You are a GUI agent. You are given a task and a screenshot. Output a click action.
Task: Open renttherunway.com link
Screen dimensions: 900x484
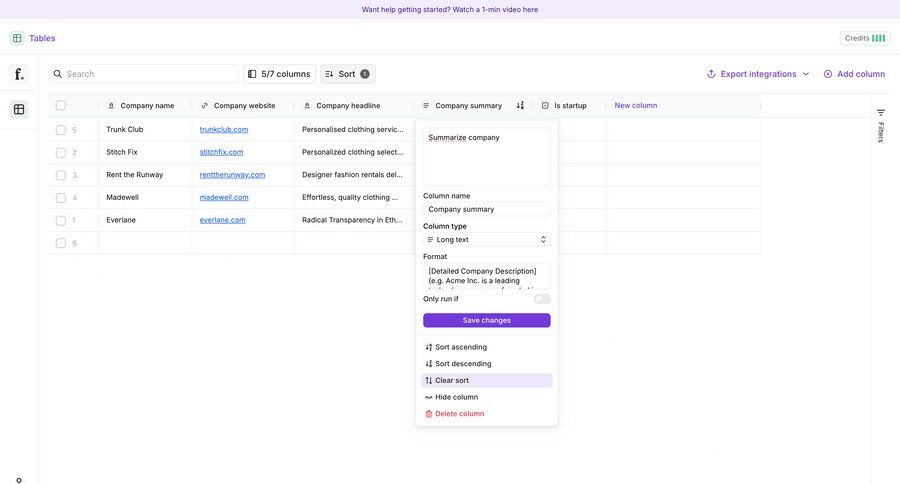tap(232, 175)
